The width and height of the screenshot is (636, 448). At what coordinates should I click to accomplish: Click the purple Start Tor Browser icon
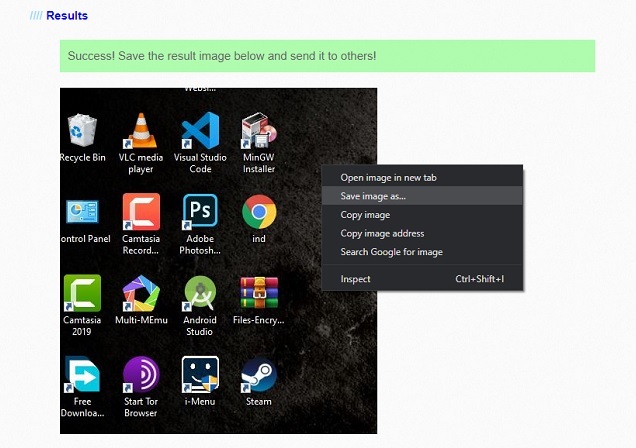[141, 374]
